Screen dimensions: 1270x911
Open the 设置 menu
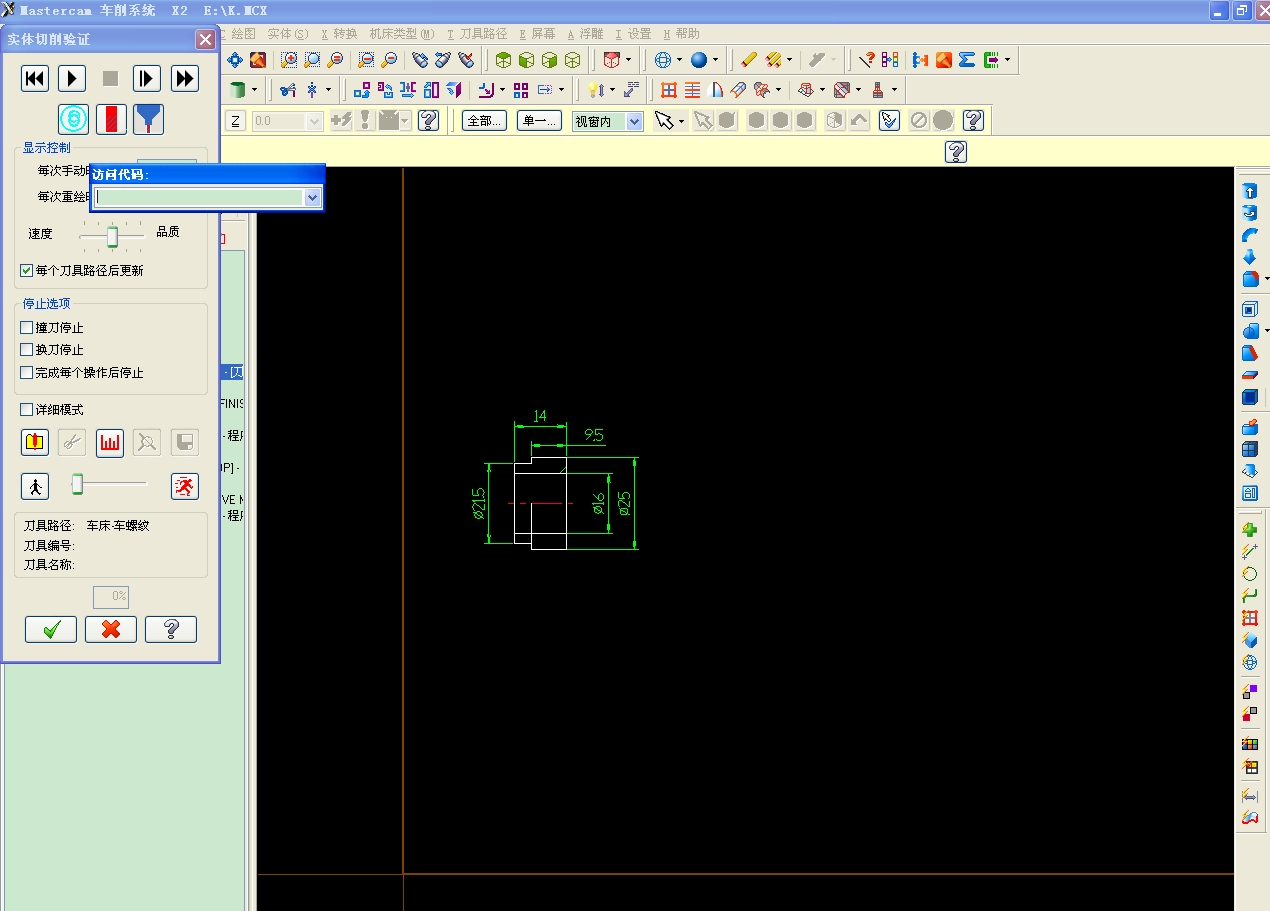(x=633, y=34)
